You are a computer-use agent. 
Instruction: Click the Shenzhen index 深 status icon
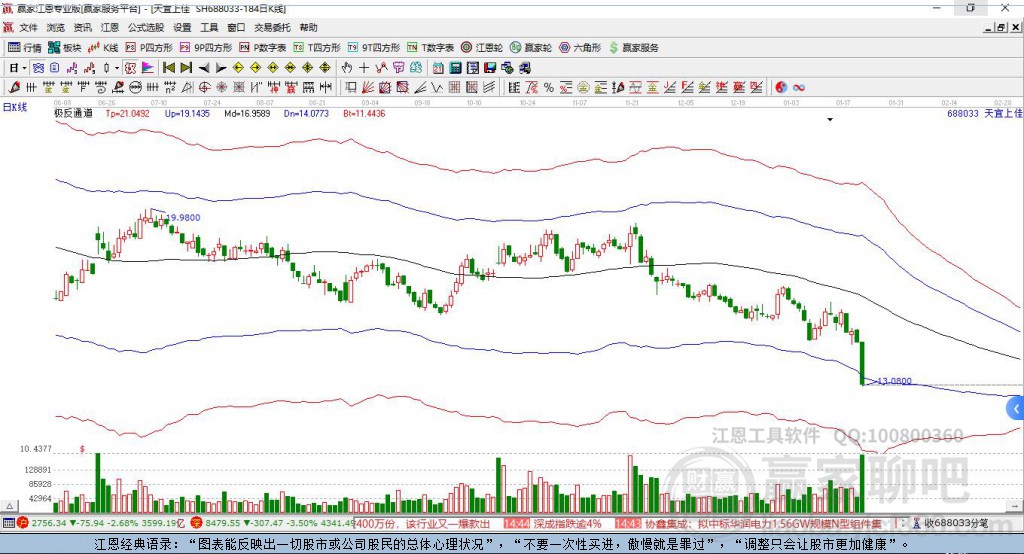(197, 523)
